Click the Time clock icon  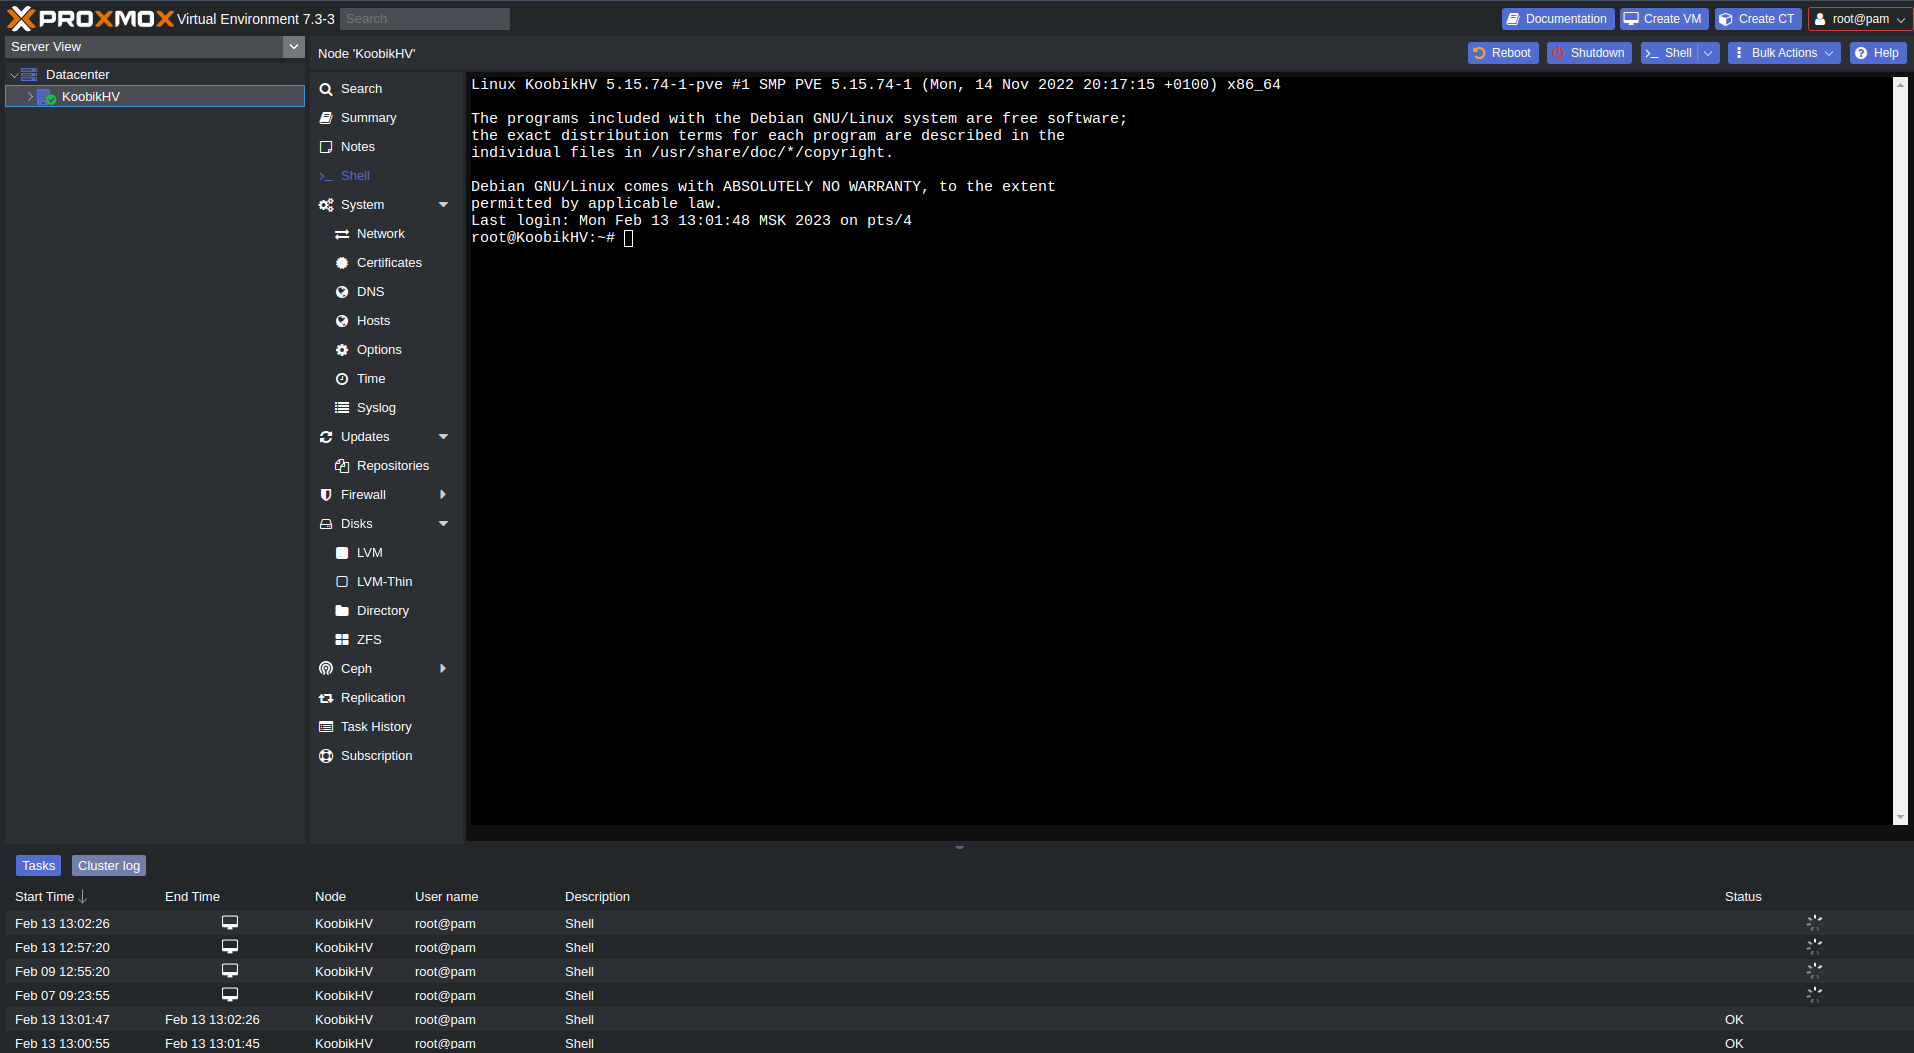[342, 379]
